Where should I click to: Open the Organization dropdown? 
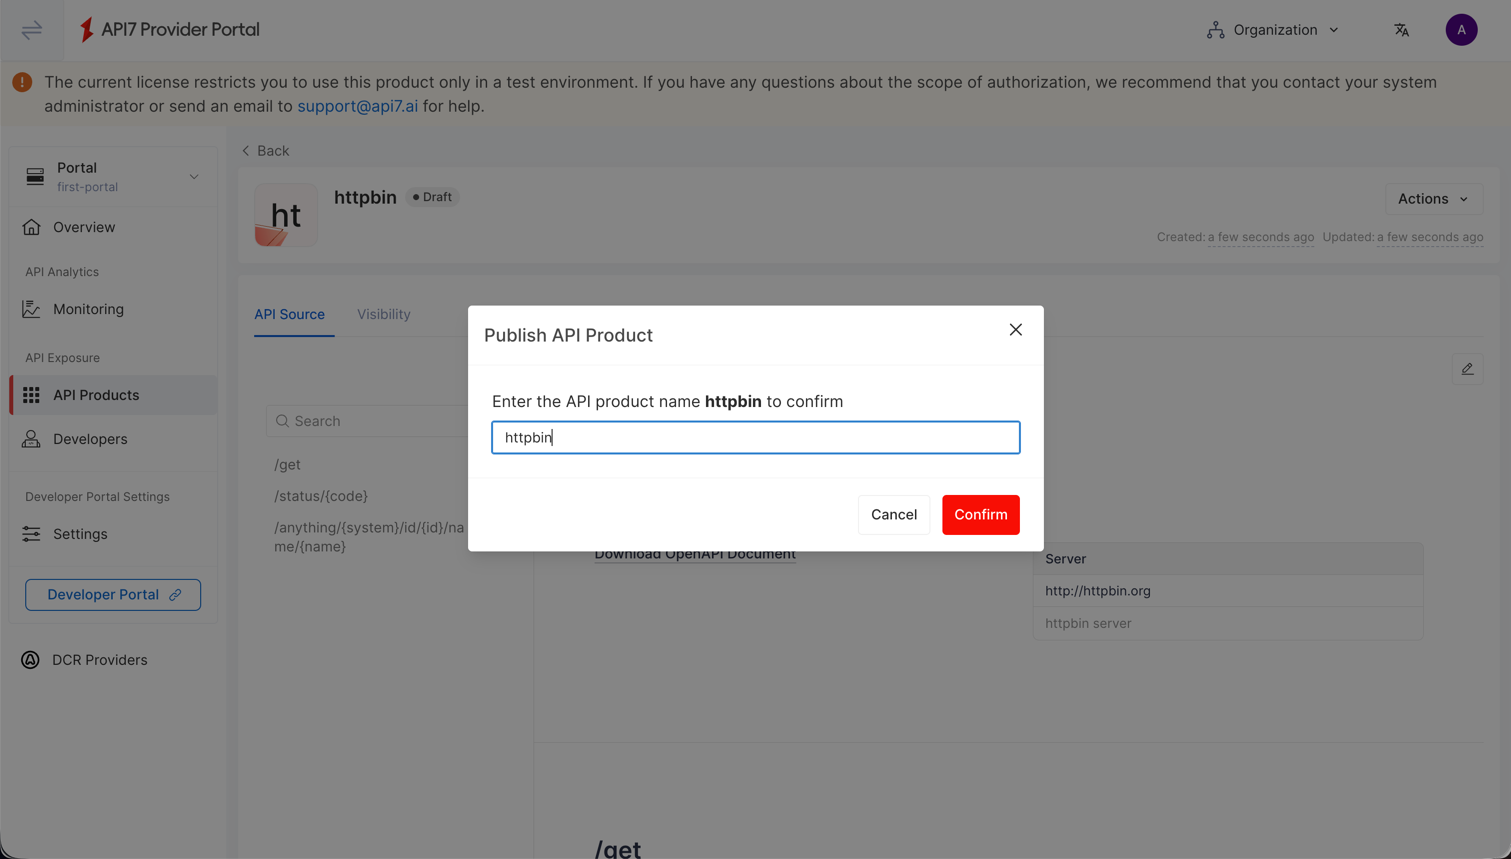pyautogui.click(x=1272, y=29)
